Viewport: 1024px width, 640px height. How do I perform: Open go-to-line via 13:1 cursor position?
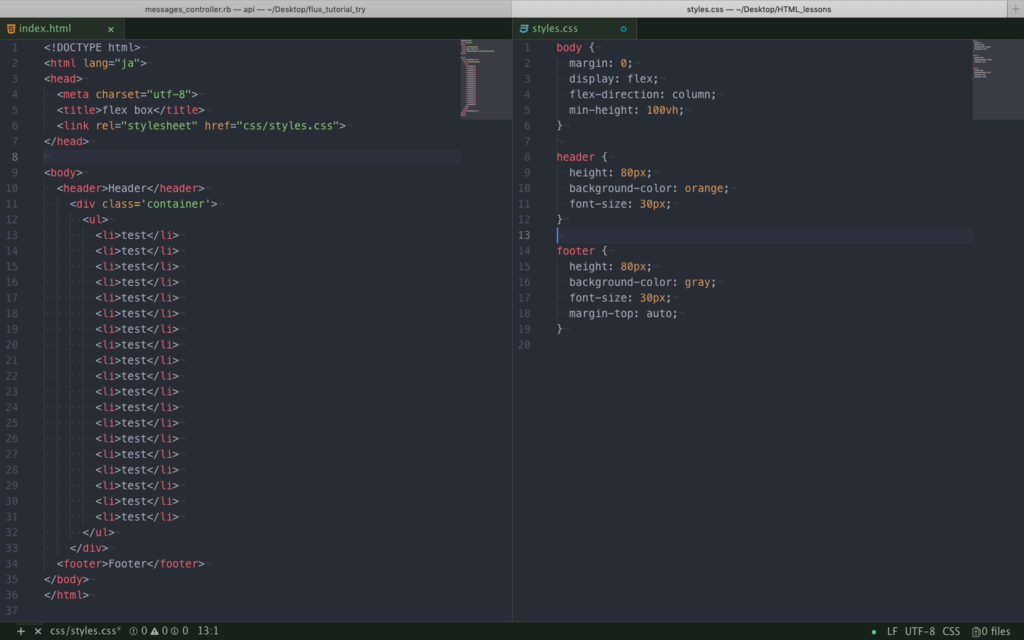(208, 631)
